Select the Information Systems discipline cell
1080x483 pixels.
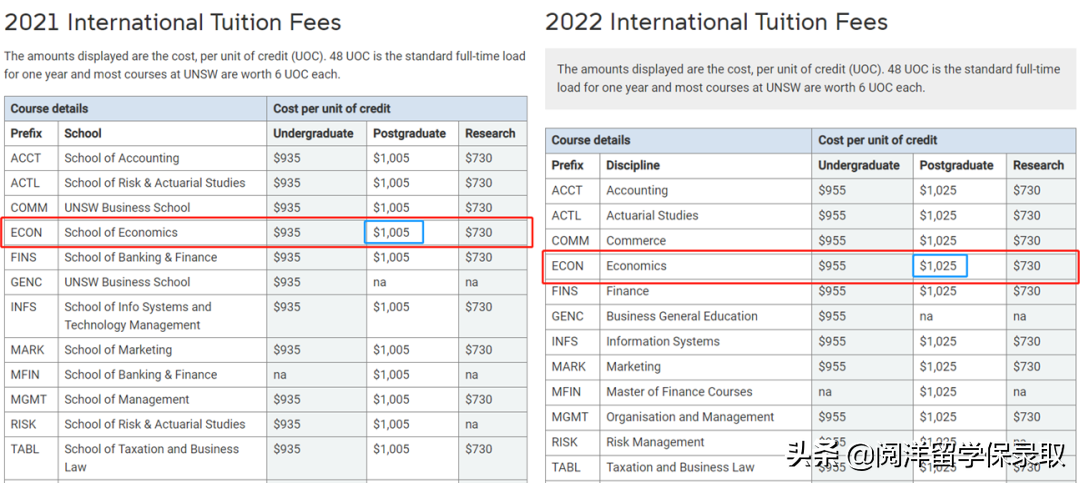(663, 341)
